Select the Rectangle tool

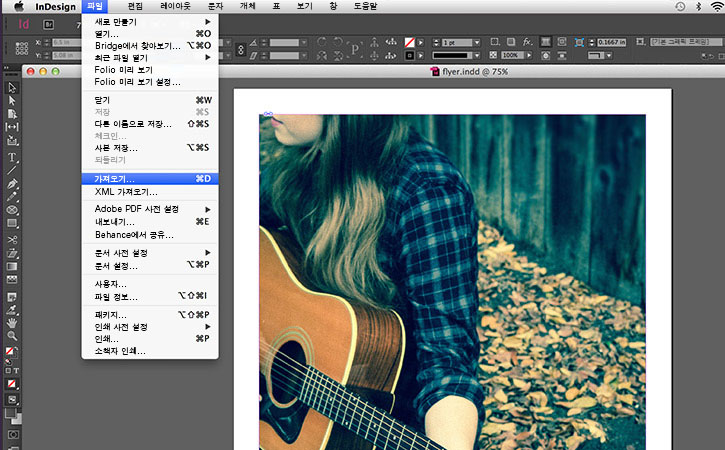pos(12,223)
